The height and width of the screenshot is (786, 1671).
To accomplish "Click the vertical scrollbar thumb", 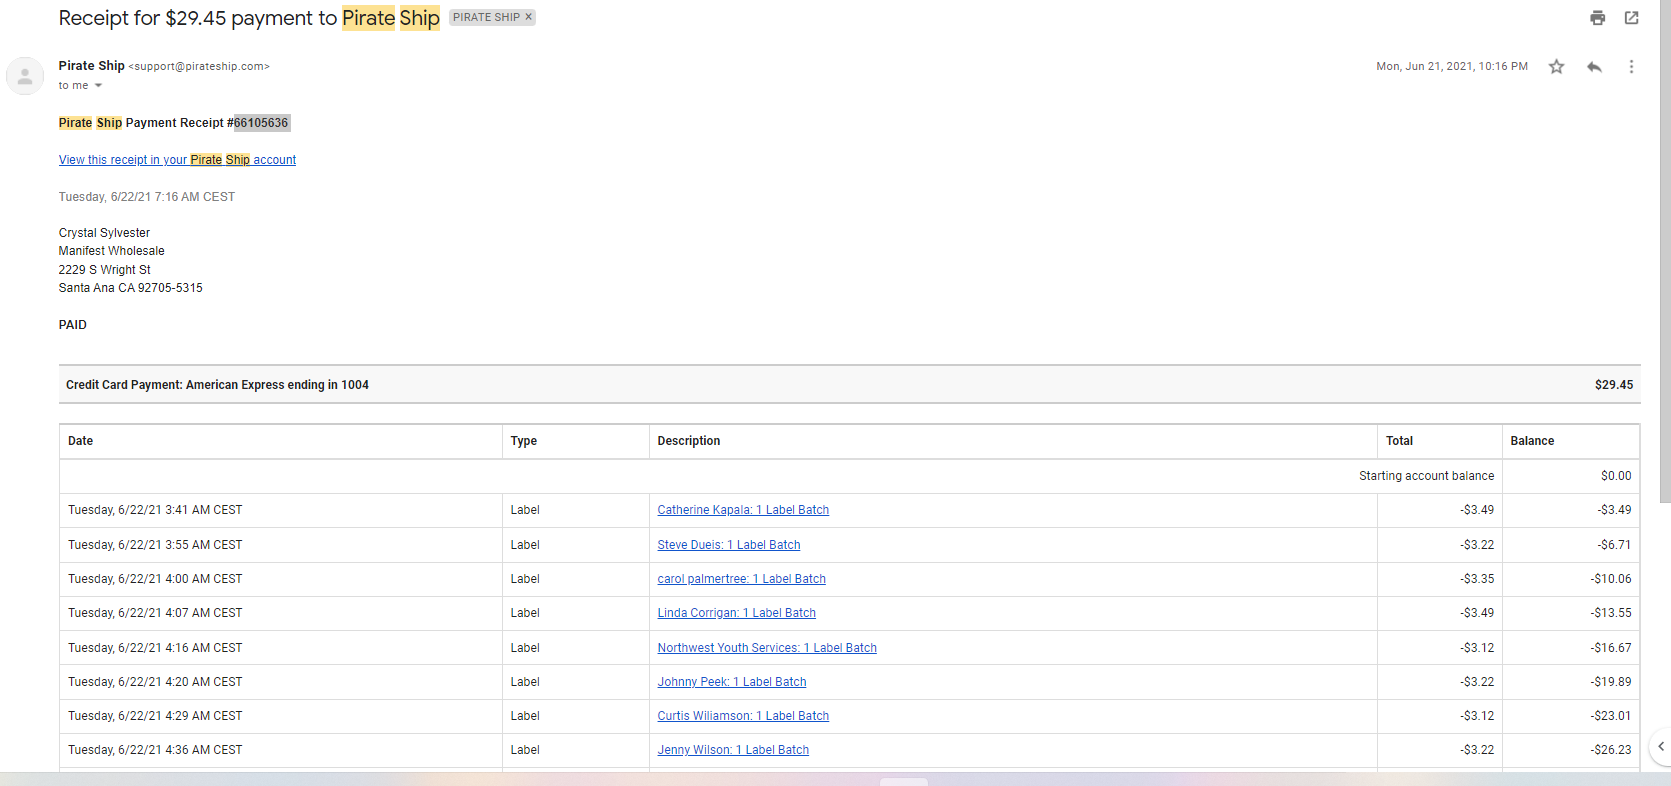I will click(x=1665, y=250).
